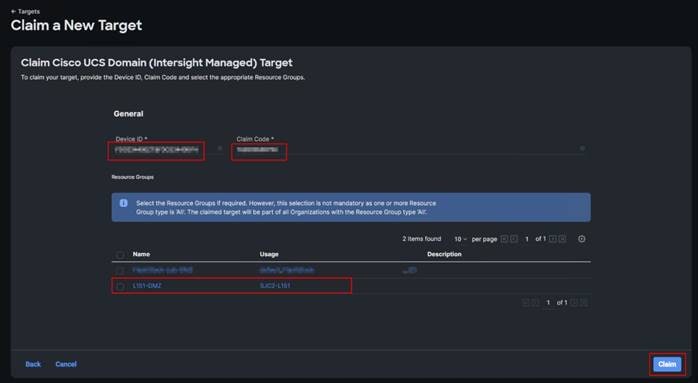Click the Back button

pyautogui.click(x=33, y=364)
